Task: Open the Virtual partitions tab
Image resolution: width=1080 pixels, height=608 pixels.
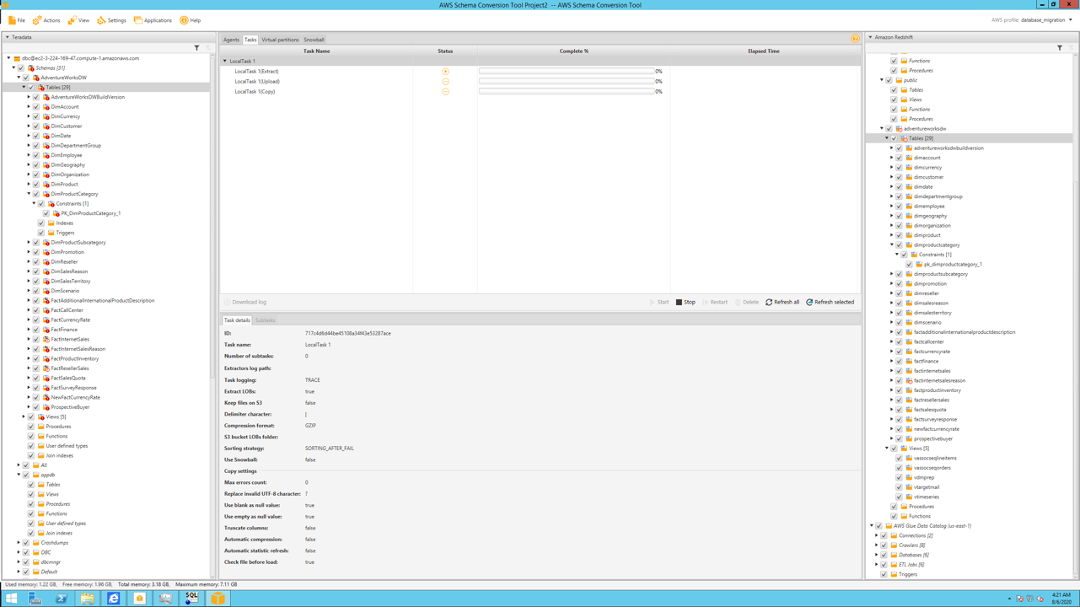Action: [x=280, y=40]
